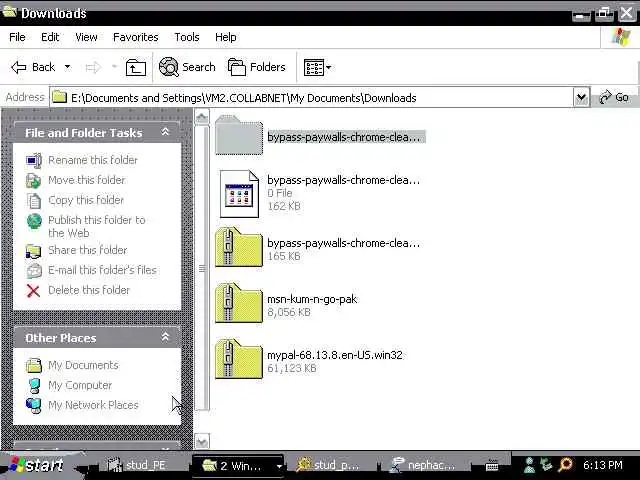The image size is (640, 480).
Task: Click the 6:13 PM clock
Action: point(603,465)
